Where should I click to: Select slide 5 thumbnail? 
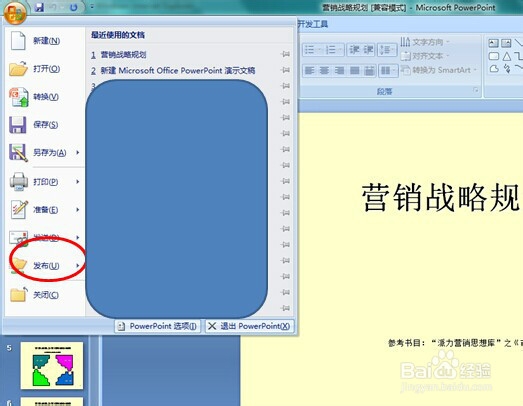(x=52, y=365)
